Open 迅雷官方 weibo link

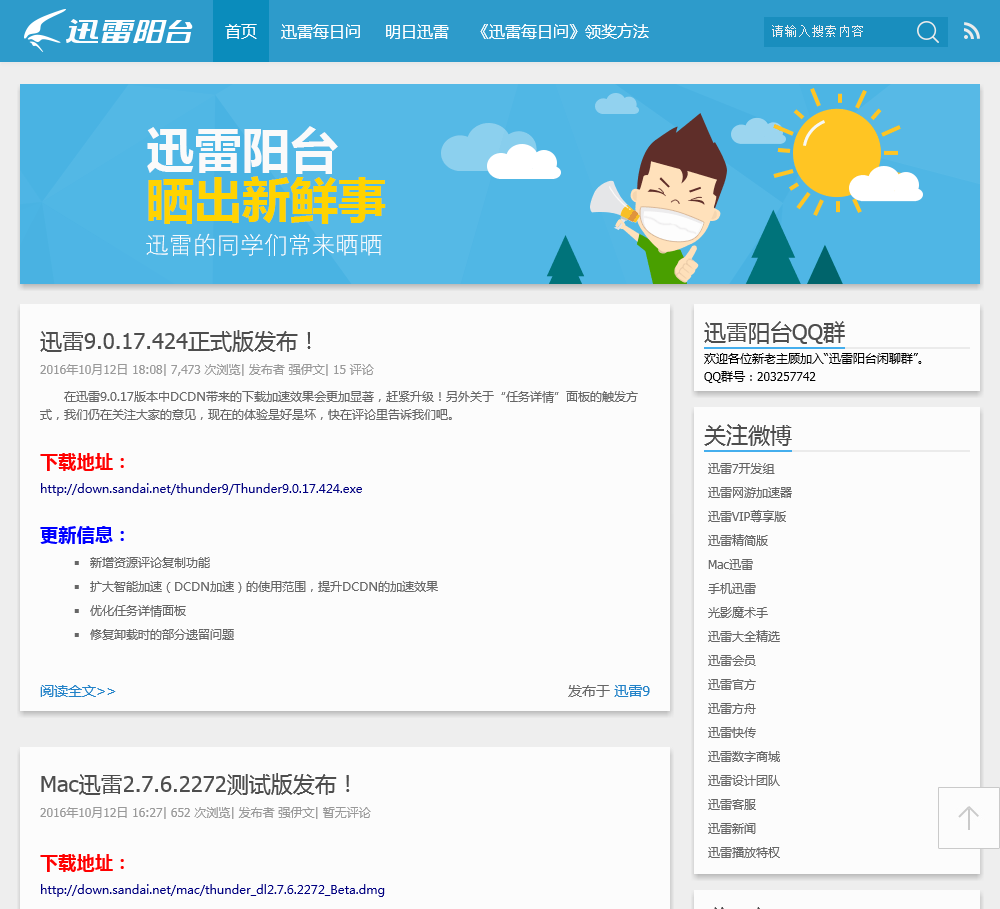[732, 685]
